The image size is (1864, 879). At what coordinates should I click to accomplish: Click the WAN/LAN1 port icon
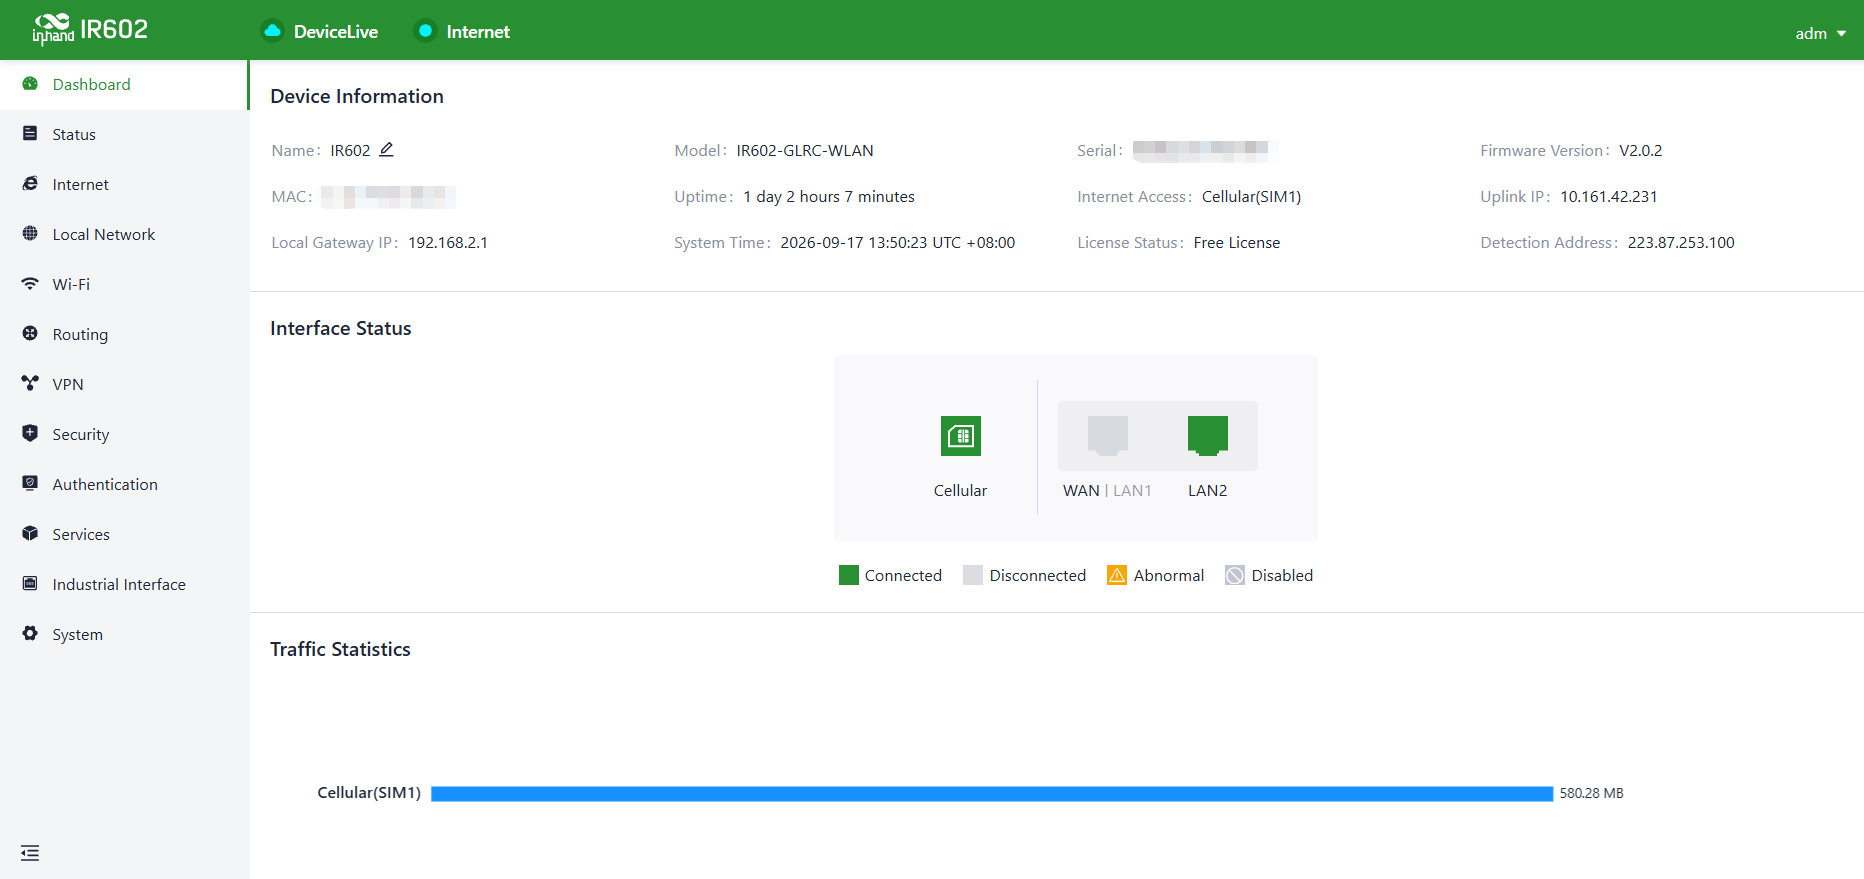1108,436
